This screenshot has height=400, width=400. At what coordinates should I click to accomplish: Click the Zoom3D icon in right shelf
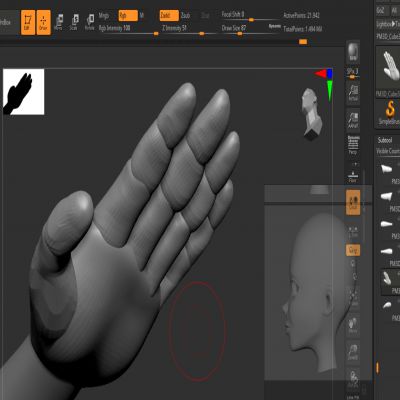(x=353, y=352)
